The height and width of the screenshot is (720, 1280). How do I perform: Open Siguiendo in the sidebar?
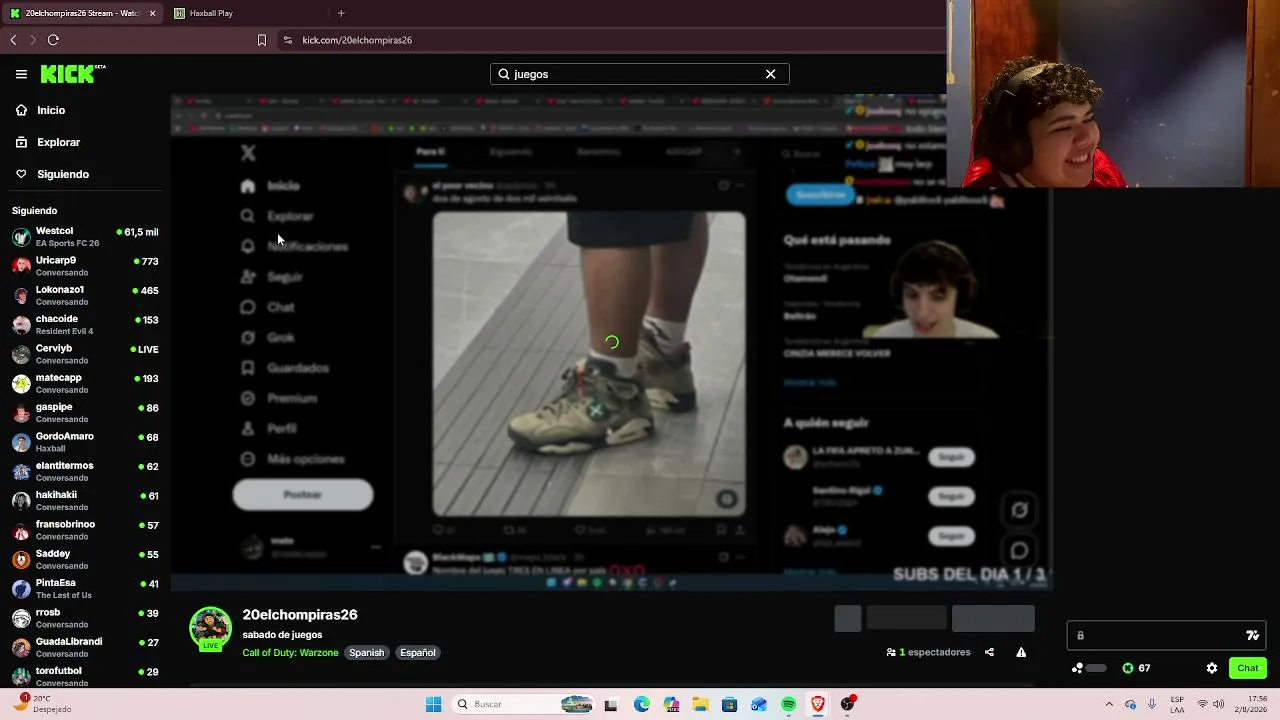63,174
